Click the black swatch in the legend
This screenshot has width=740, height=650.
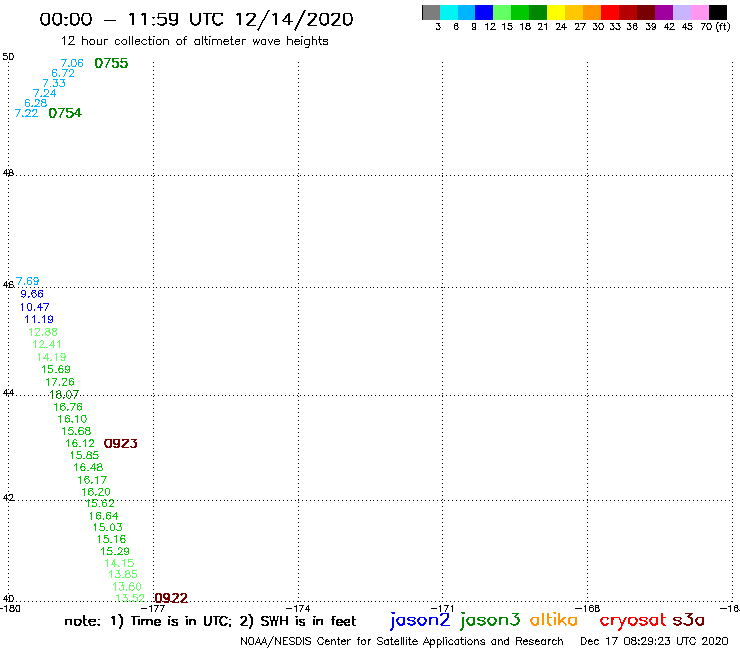(x=718, y=12)
